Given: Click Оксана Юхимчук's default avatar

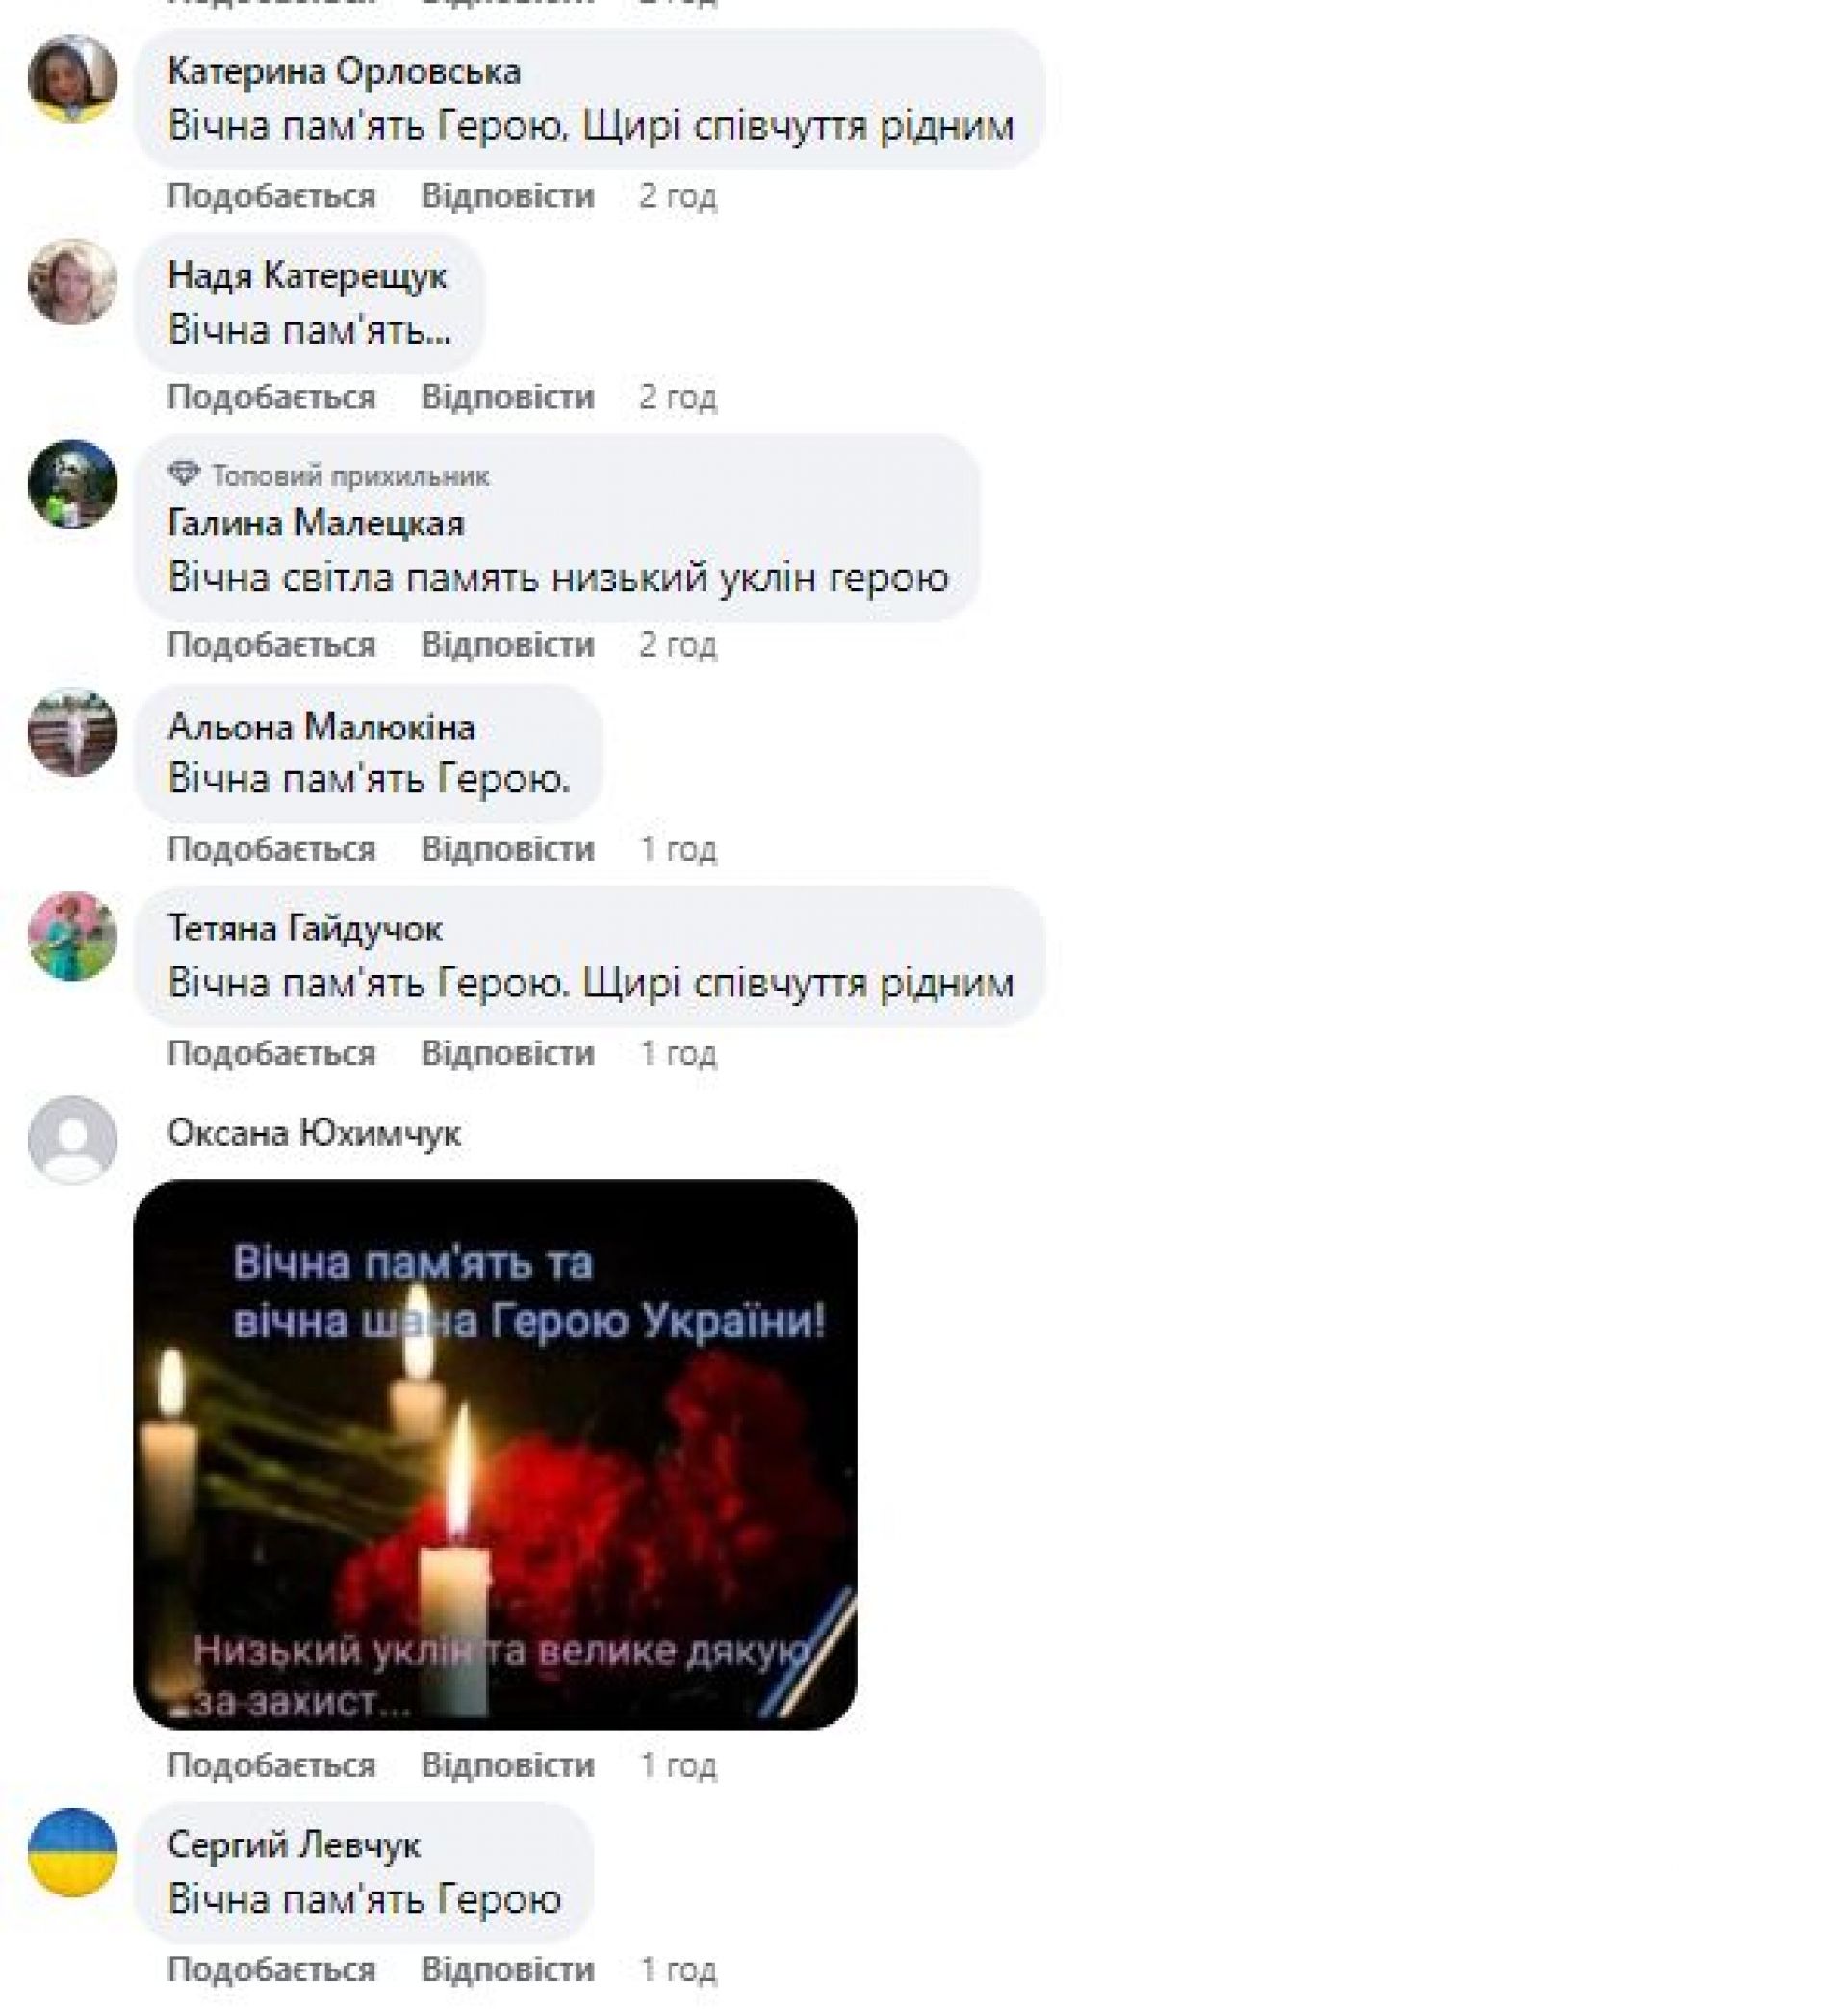Looking at the screenshot, I should tap(72, 1140).
